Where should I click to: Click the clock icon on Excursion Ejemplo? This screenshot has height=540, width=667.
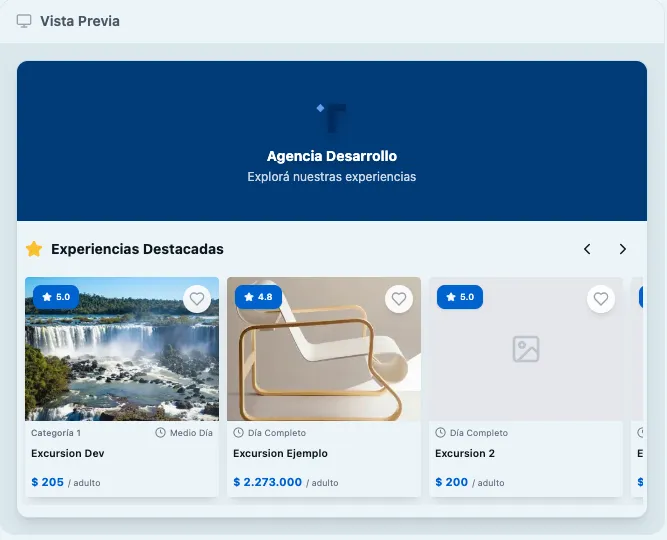(x=239, y=433)
